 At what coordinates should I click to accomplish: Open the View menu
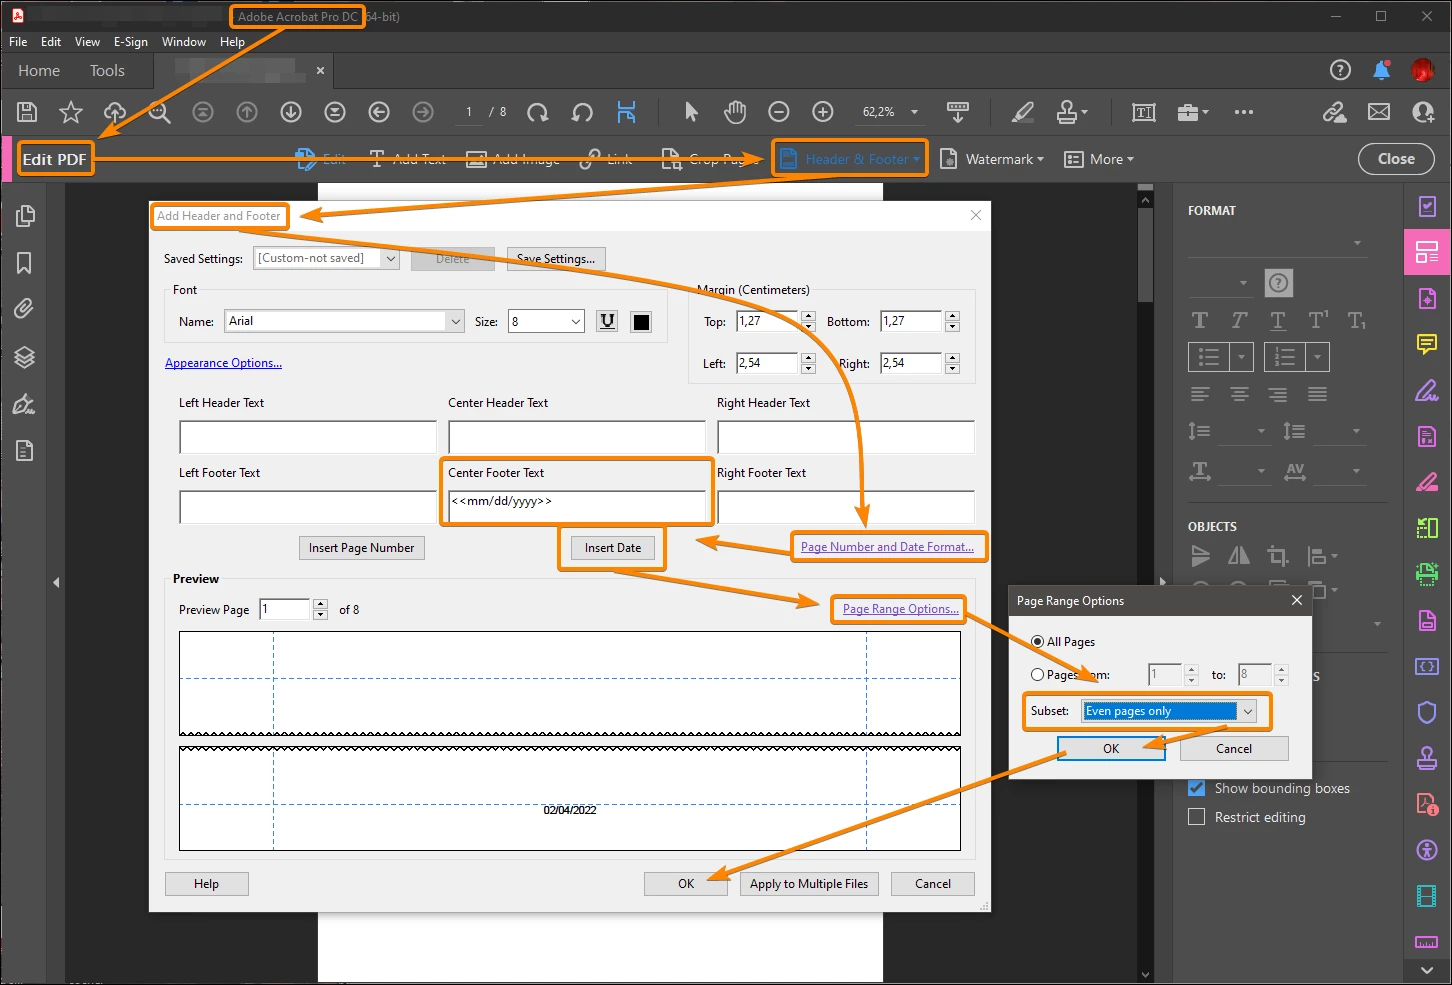[87, 42]
